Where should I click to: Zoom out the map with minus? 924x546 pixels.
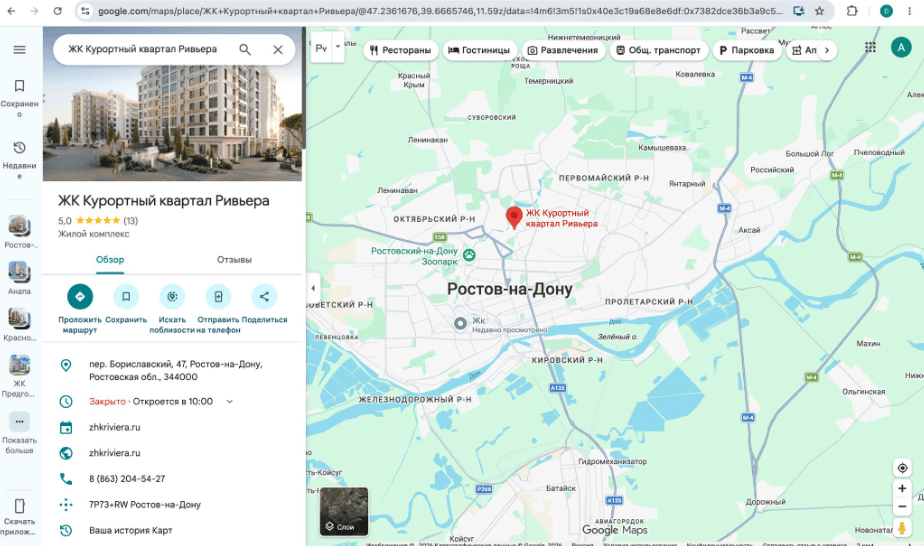click(902, 507)
